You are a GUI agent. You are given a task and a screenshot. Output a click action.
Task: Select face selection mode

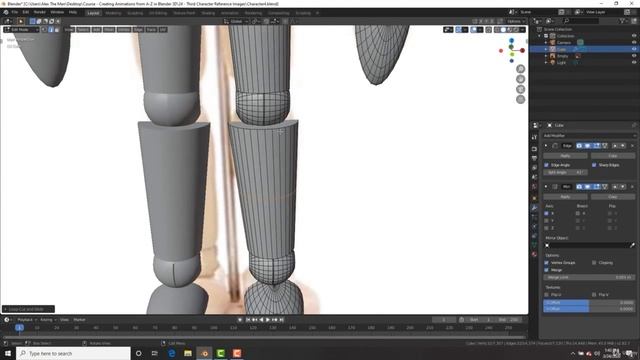point(57,29)
